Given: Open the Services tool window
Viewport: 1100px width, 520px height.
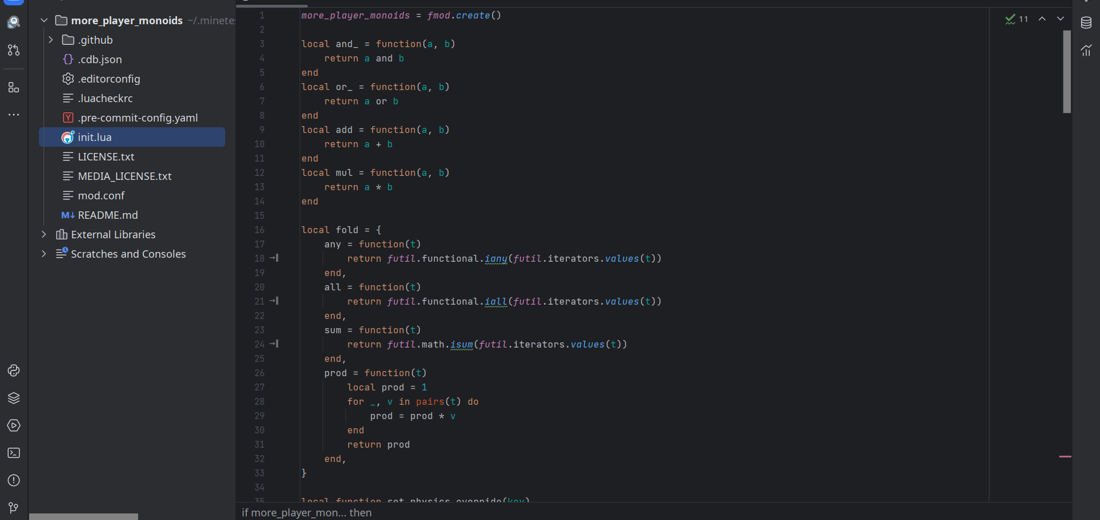Looking at the screenshot, I should tap(13, 425).
